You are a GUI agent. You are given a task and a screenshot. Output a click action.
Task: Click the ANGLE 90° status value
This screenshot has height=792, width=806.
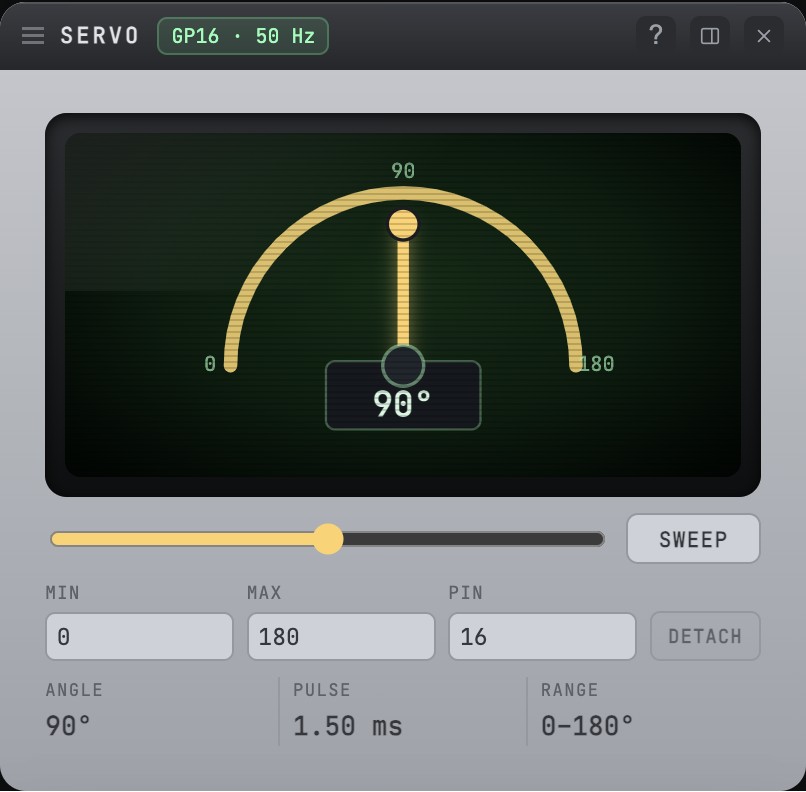click(x=68, y=726)
